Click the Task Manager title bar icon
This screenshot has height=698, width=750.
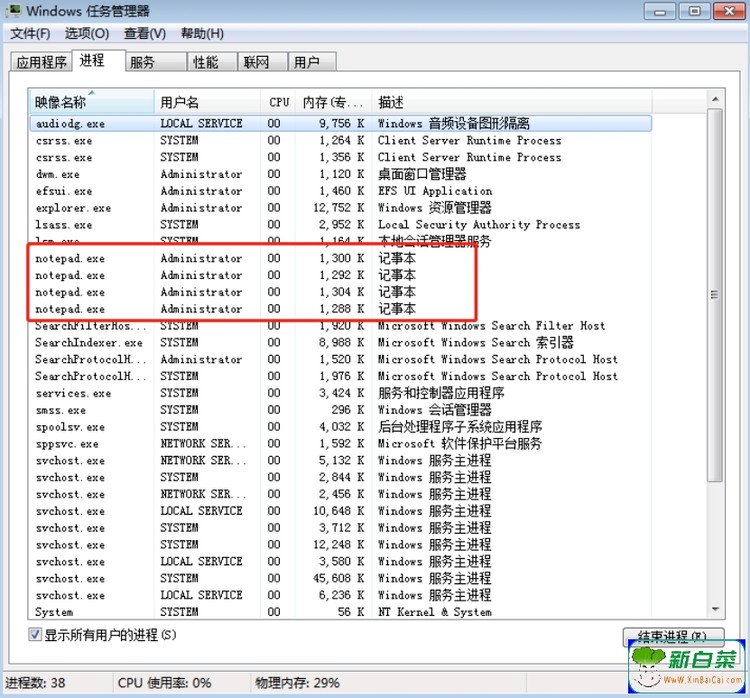pos(14,10)
